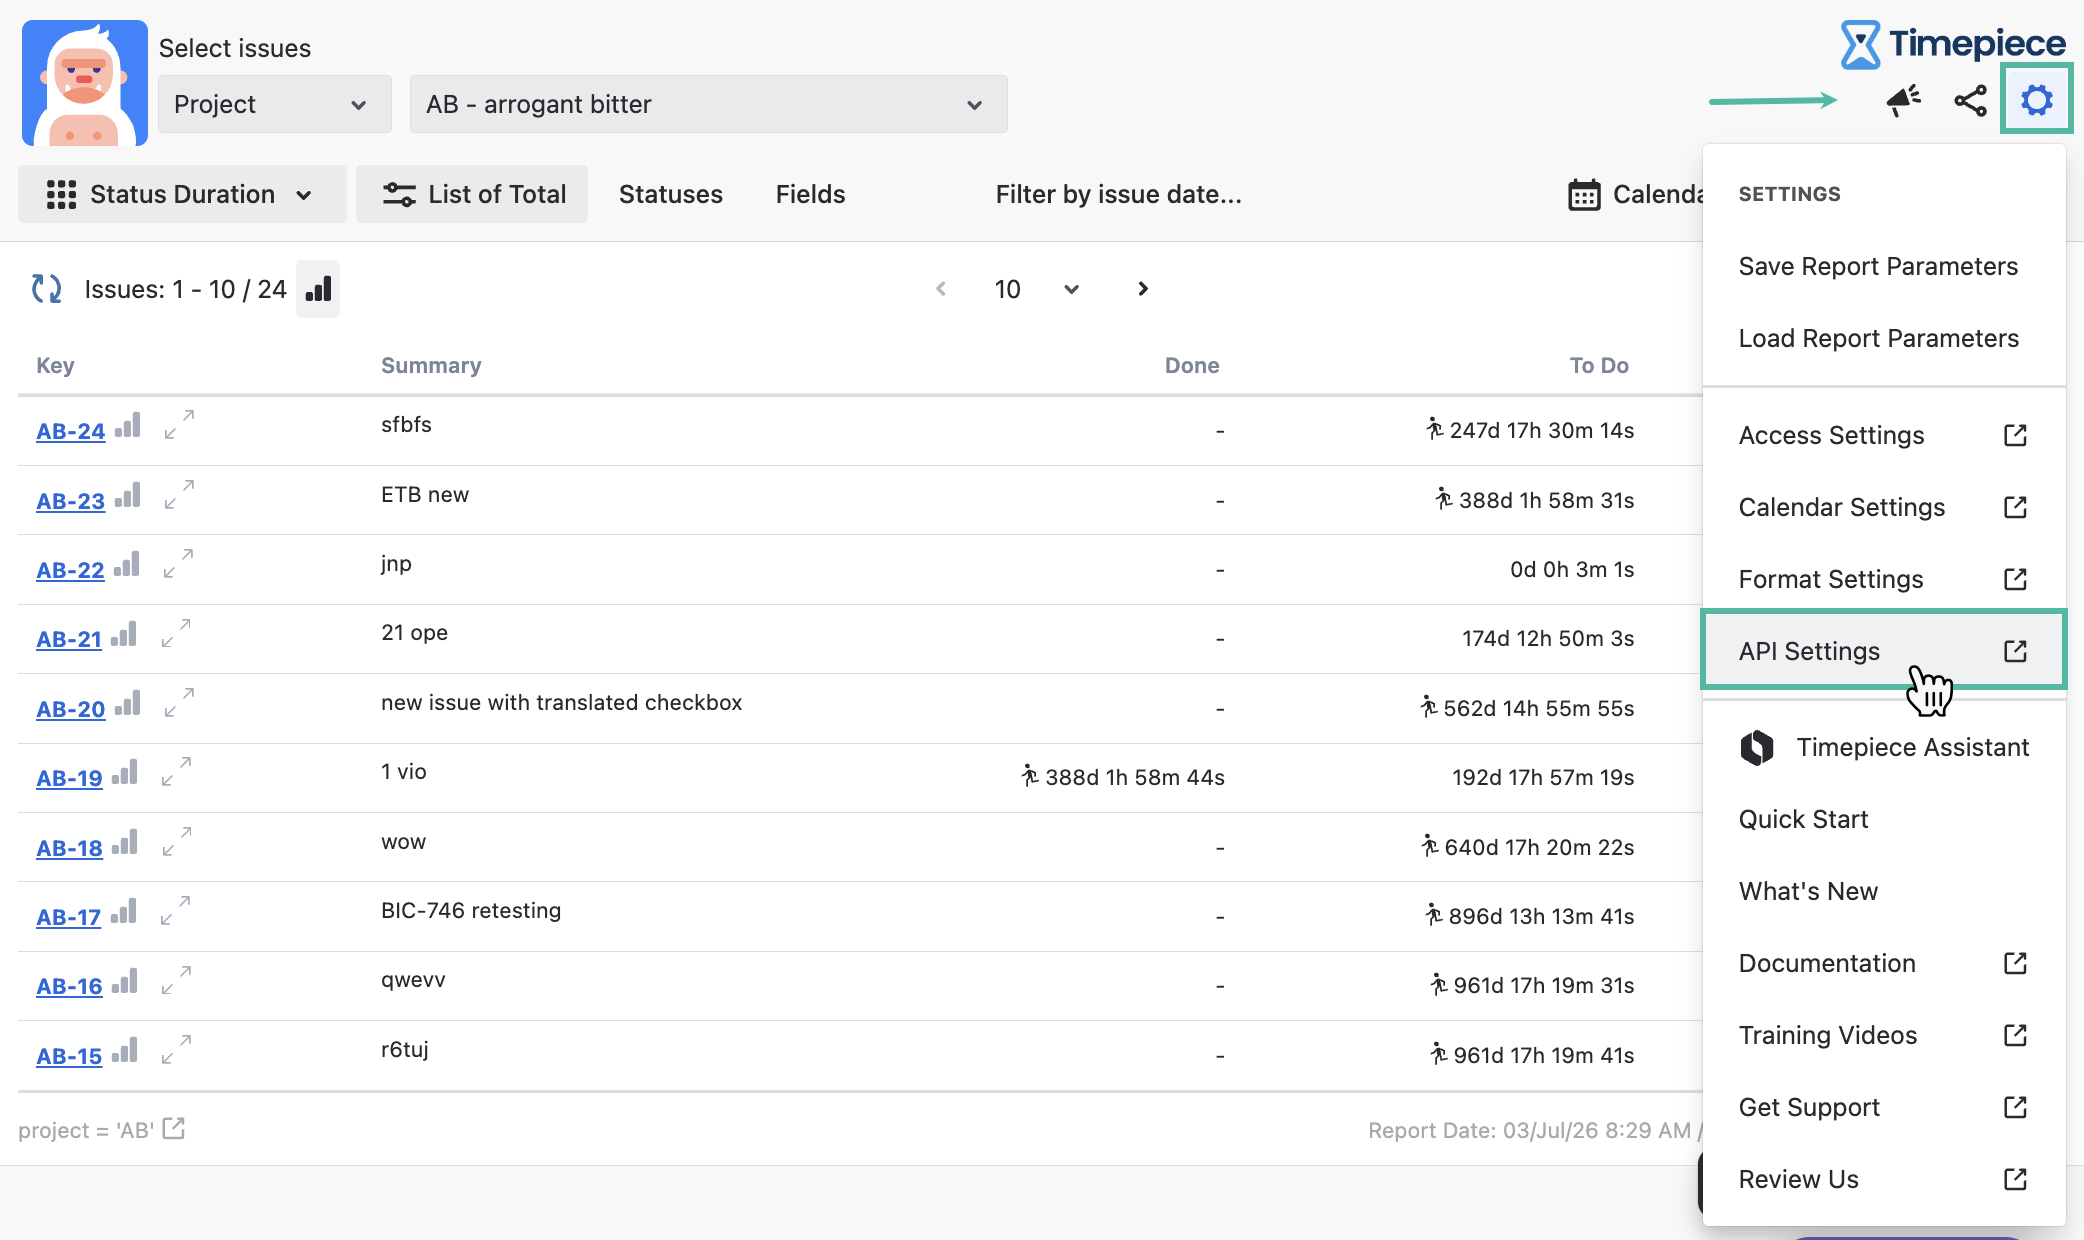Screen dimensions: 2084x1240
Task: Click bar chart icon for AB-23
Action: point(128,495)
